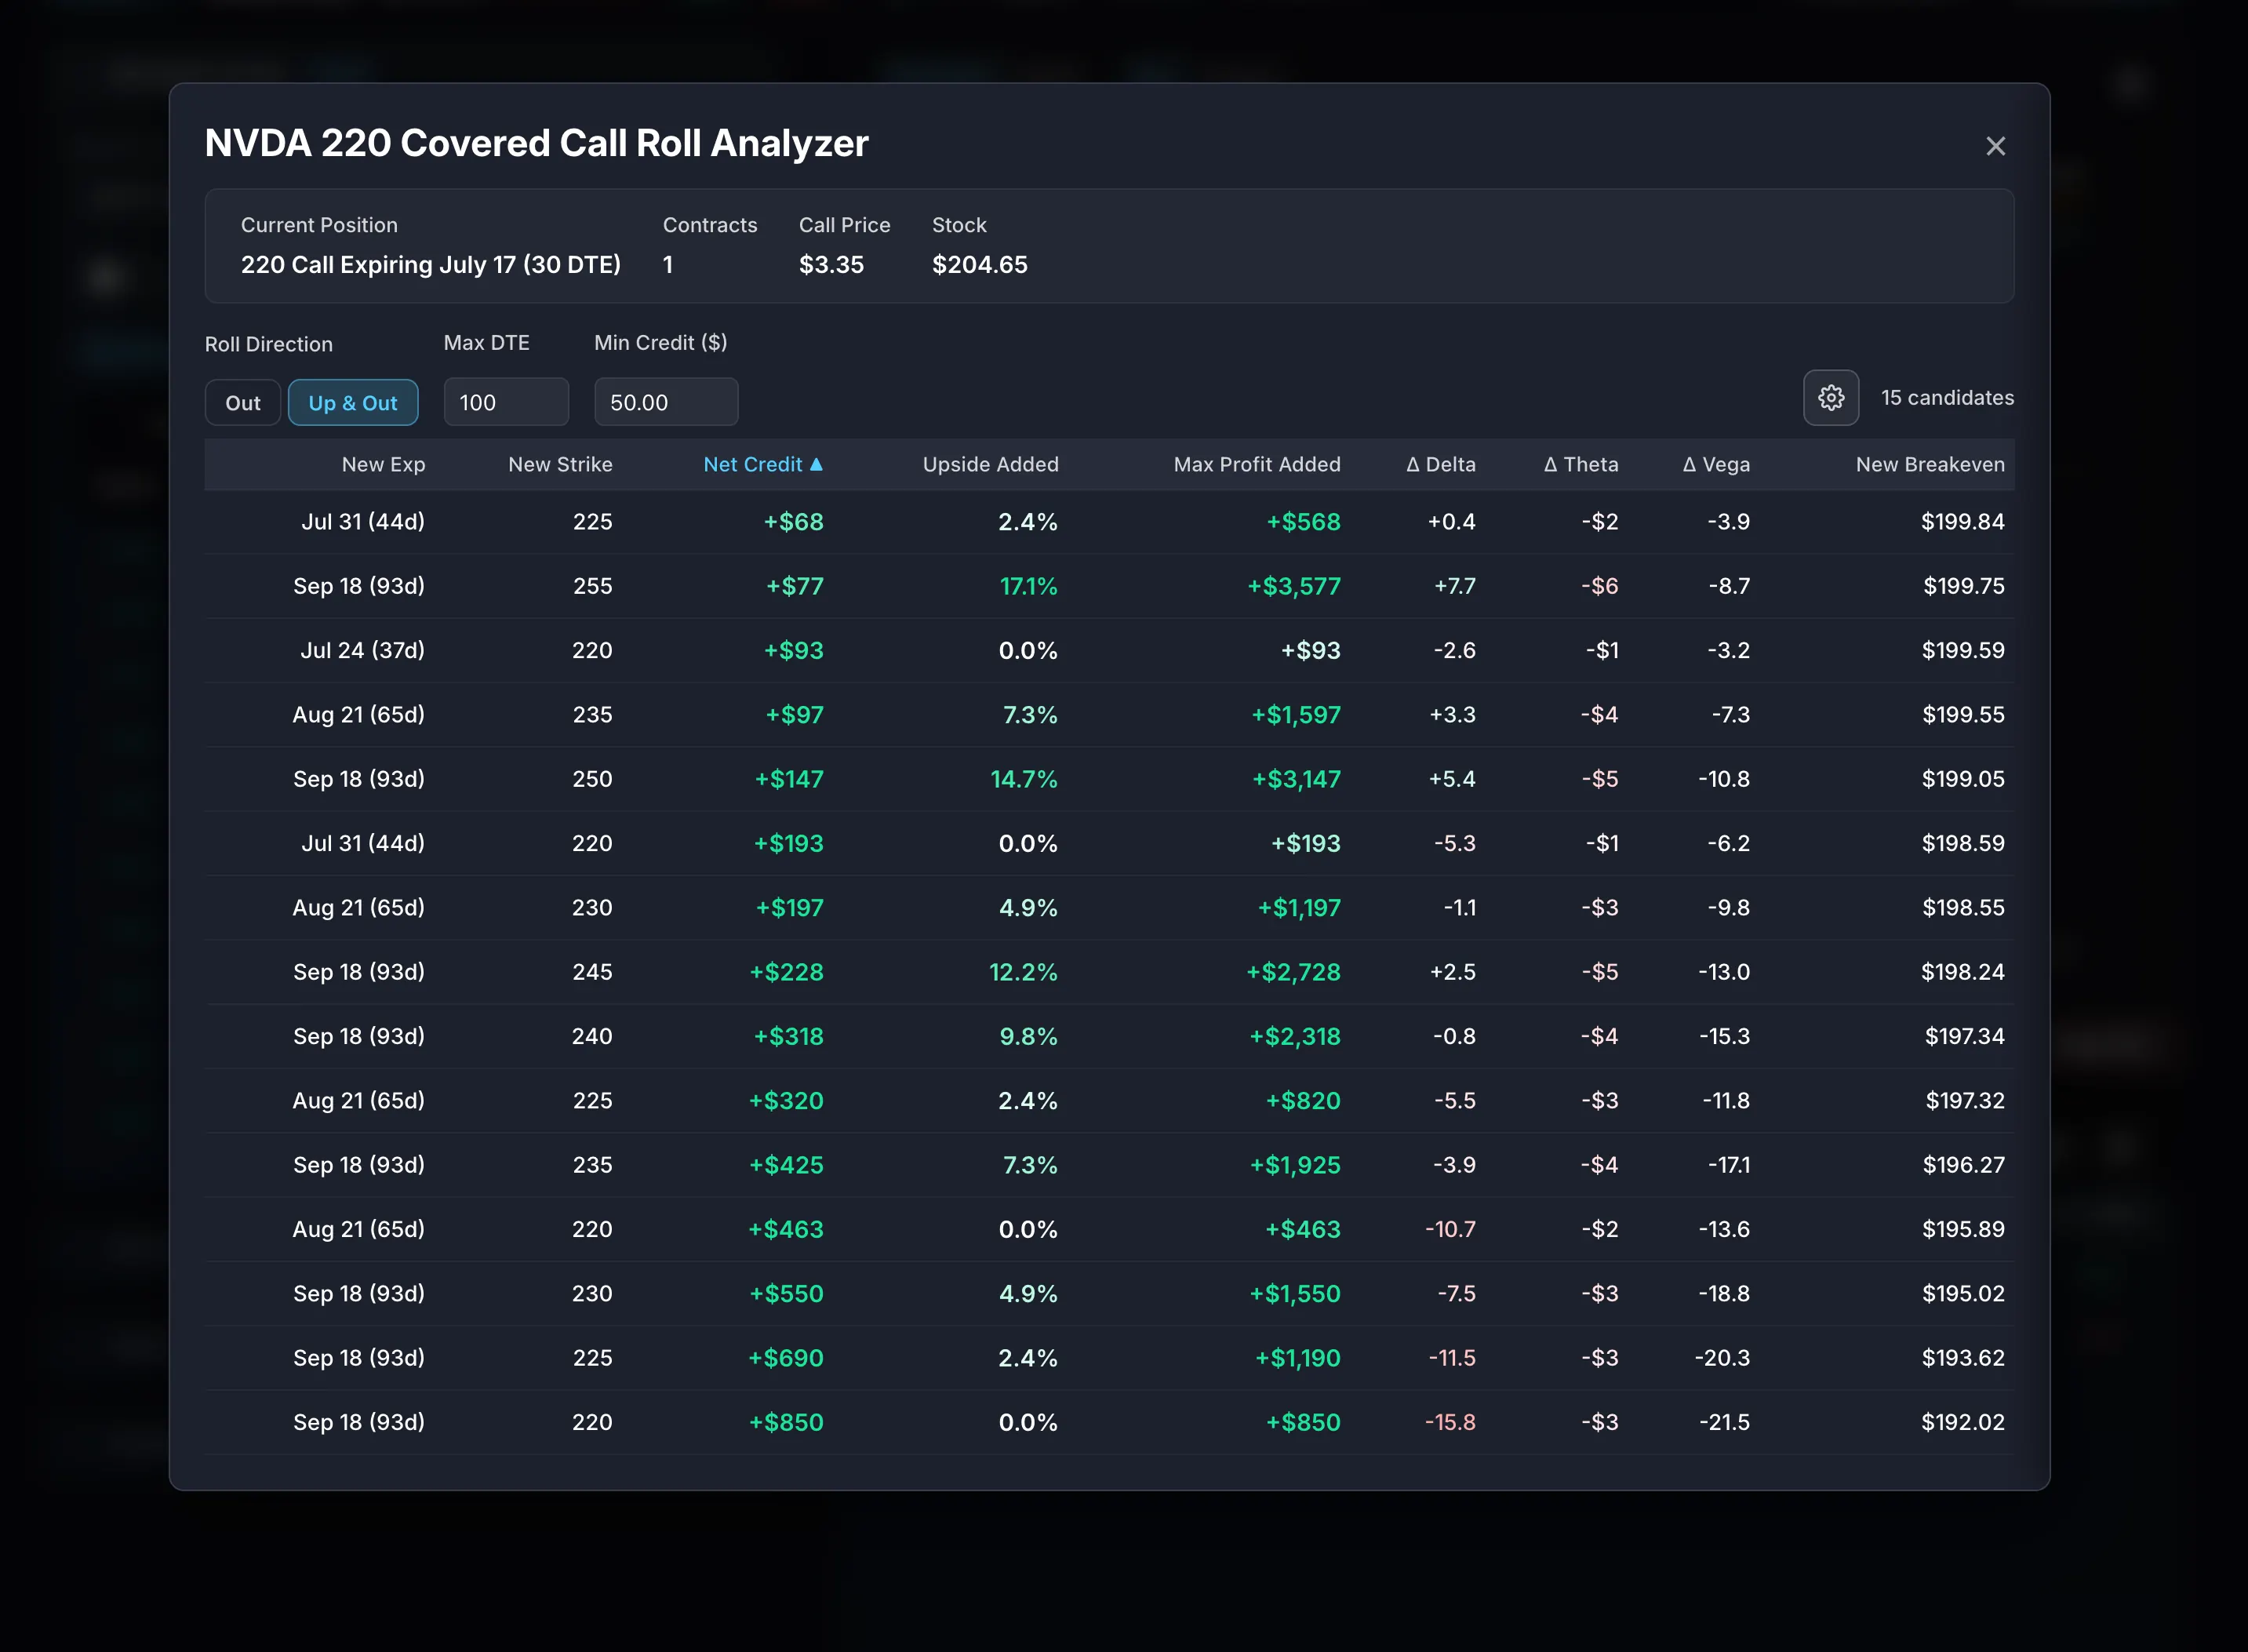Screen dimensions: 2248x1652
Task: Click the +$425 net credit value
Action: 787,1165
